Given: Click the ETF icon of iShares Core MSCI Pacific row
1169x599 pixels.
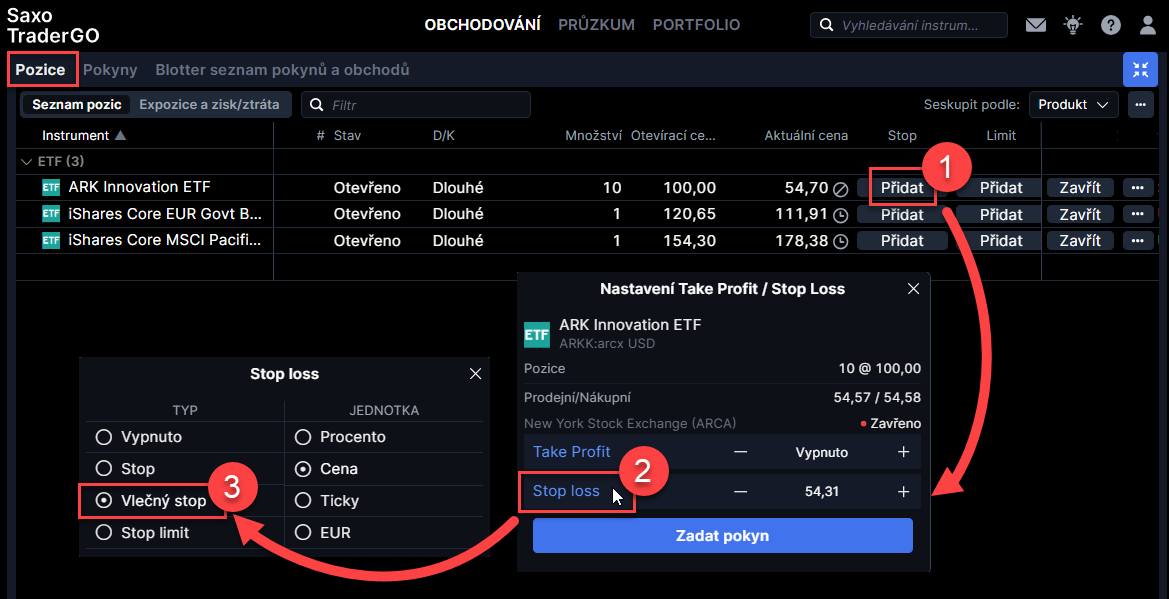Looking at the screenshot, I should 51,241.
